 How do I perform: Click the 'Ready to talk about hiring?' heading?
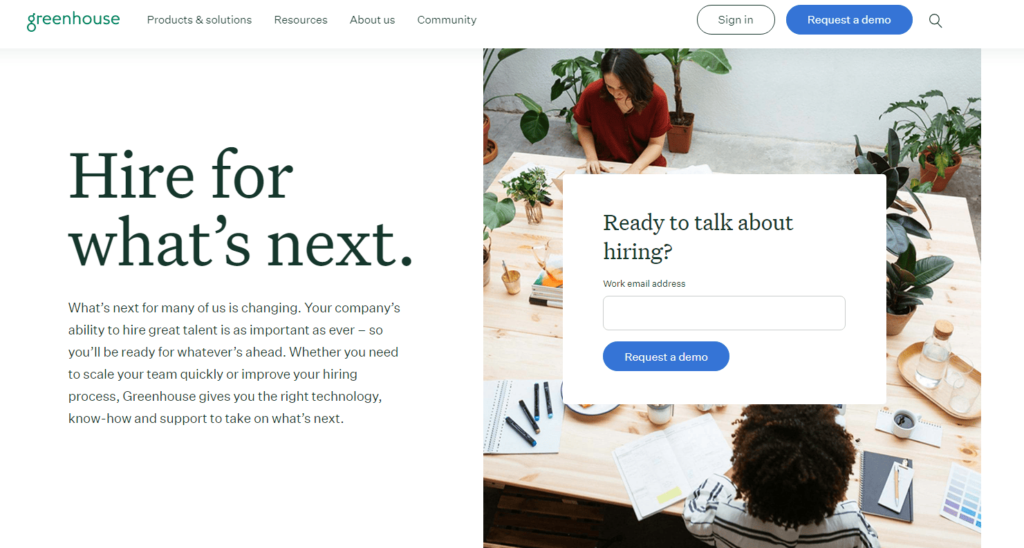[x=697, y=236]
